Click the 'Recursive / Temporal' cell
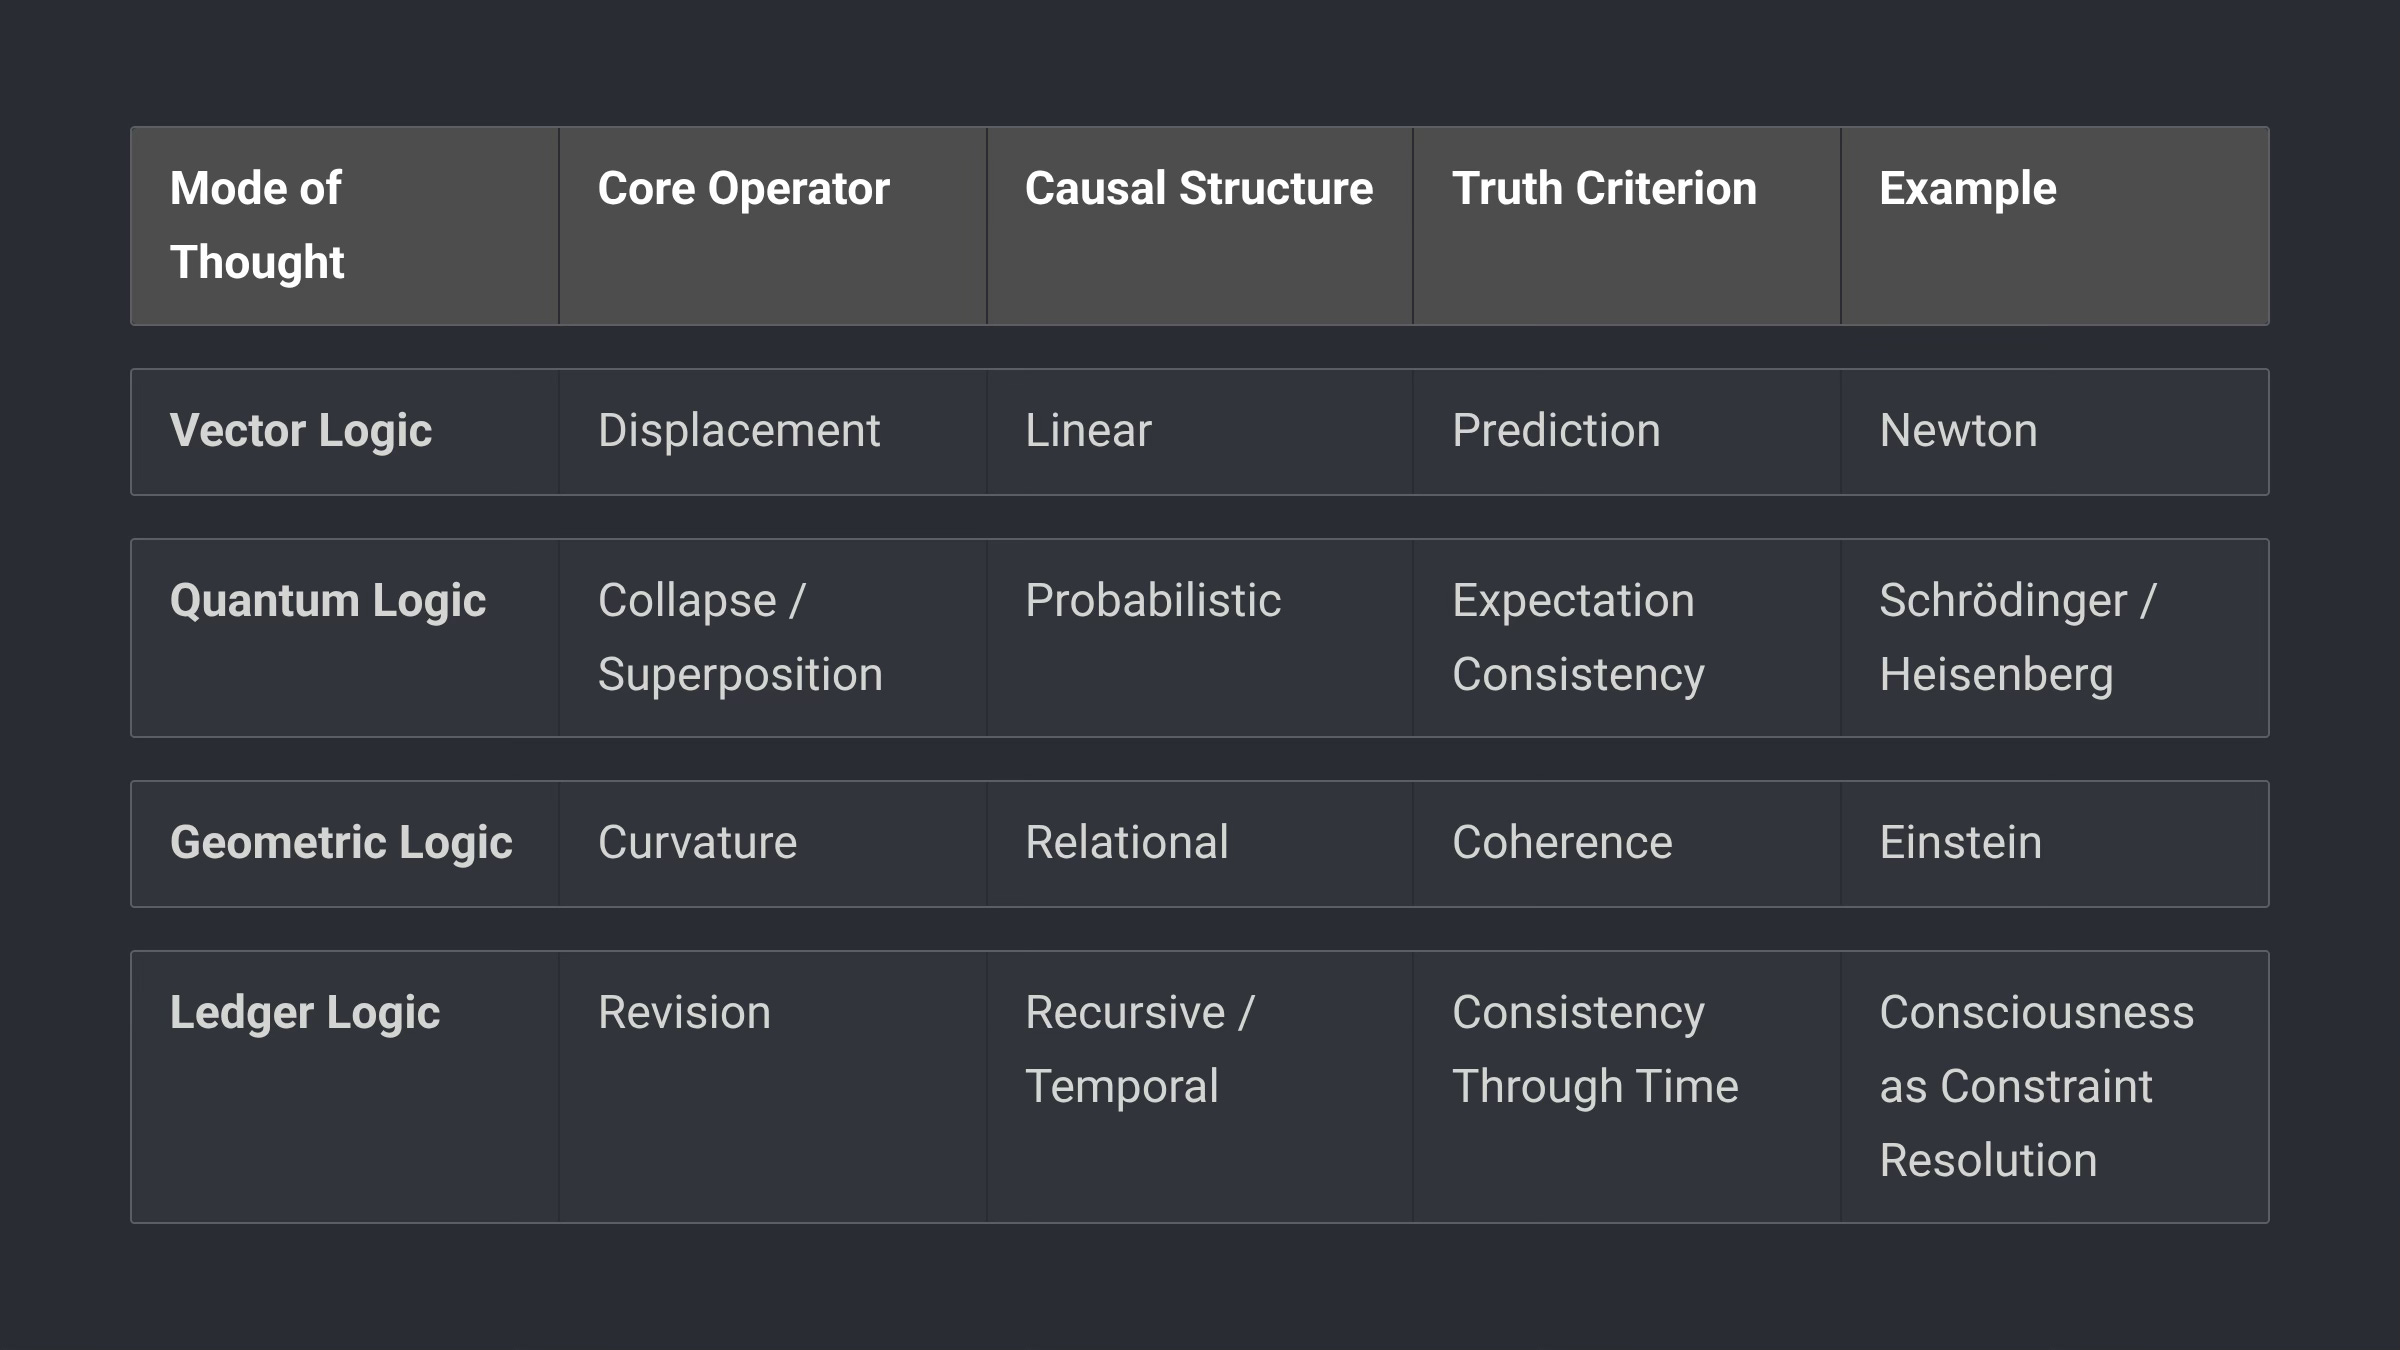This screenshot has width=2400, height=1350. click(x=1200, y=1087)
